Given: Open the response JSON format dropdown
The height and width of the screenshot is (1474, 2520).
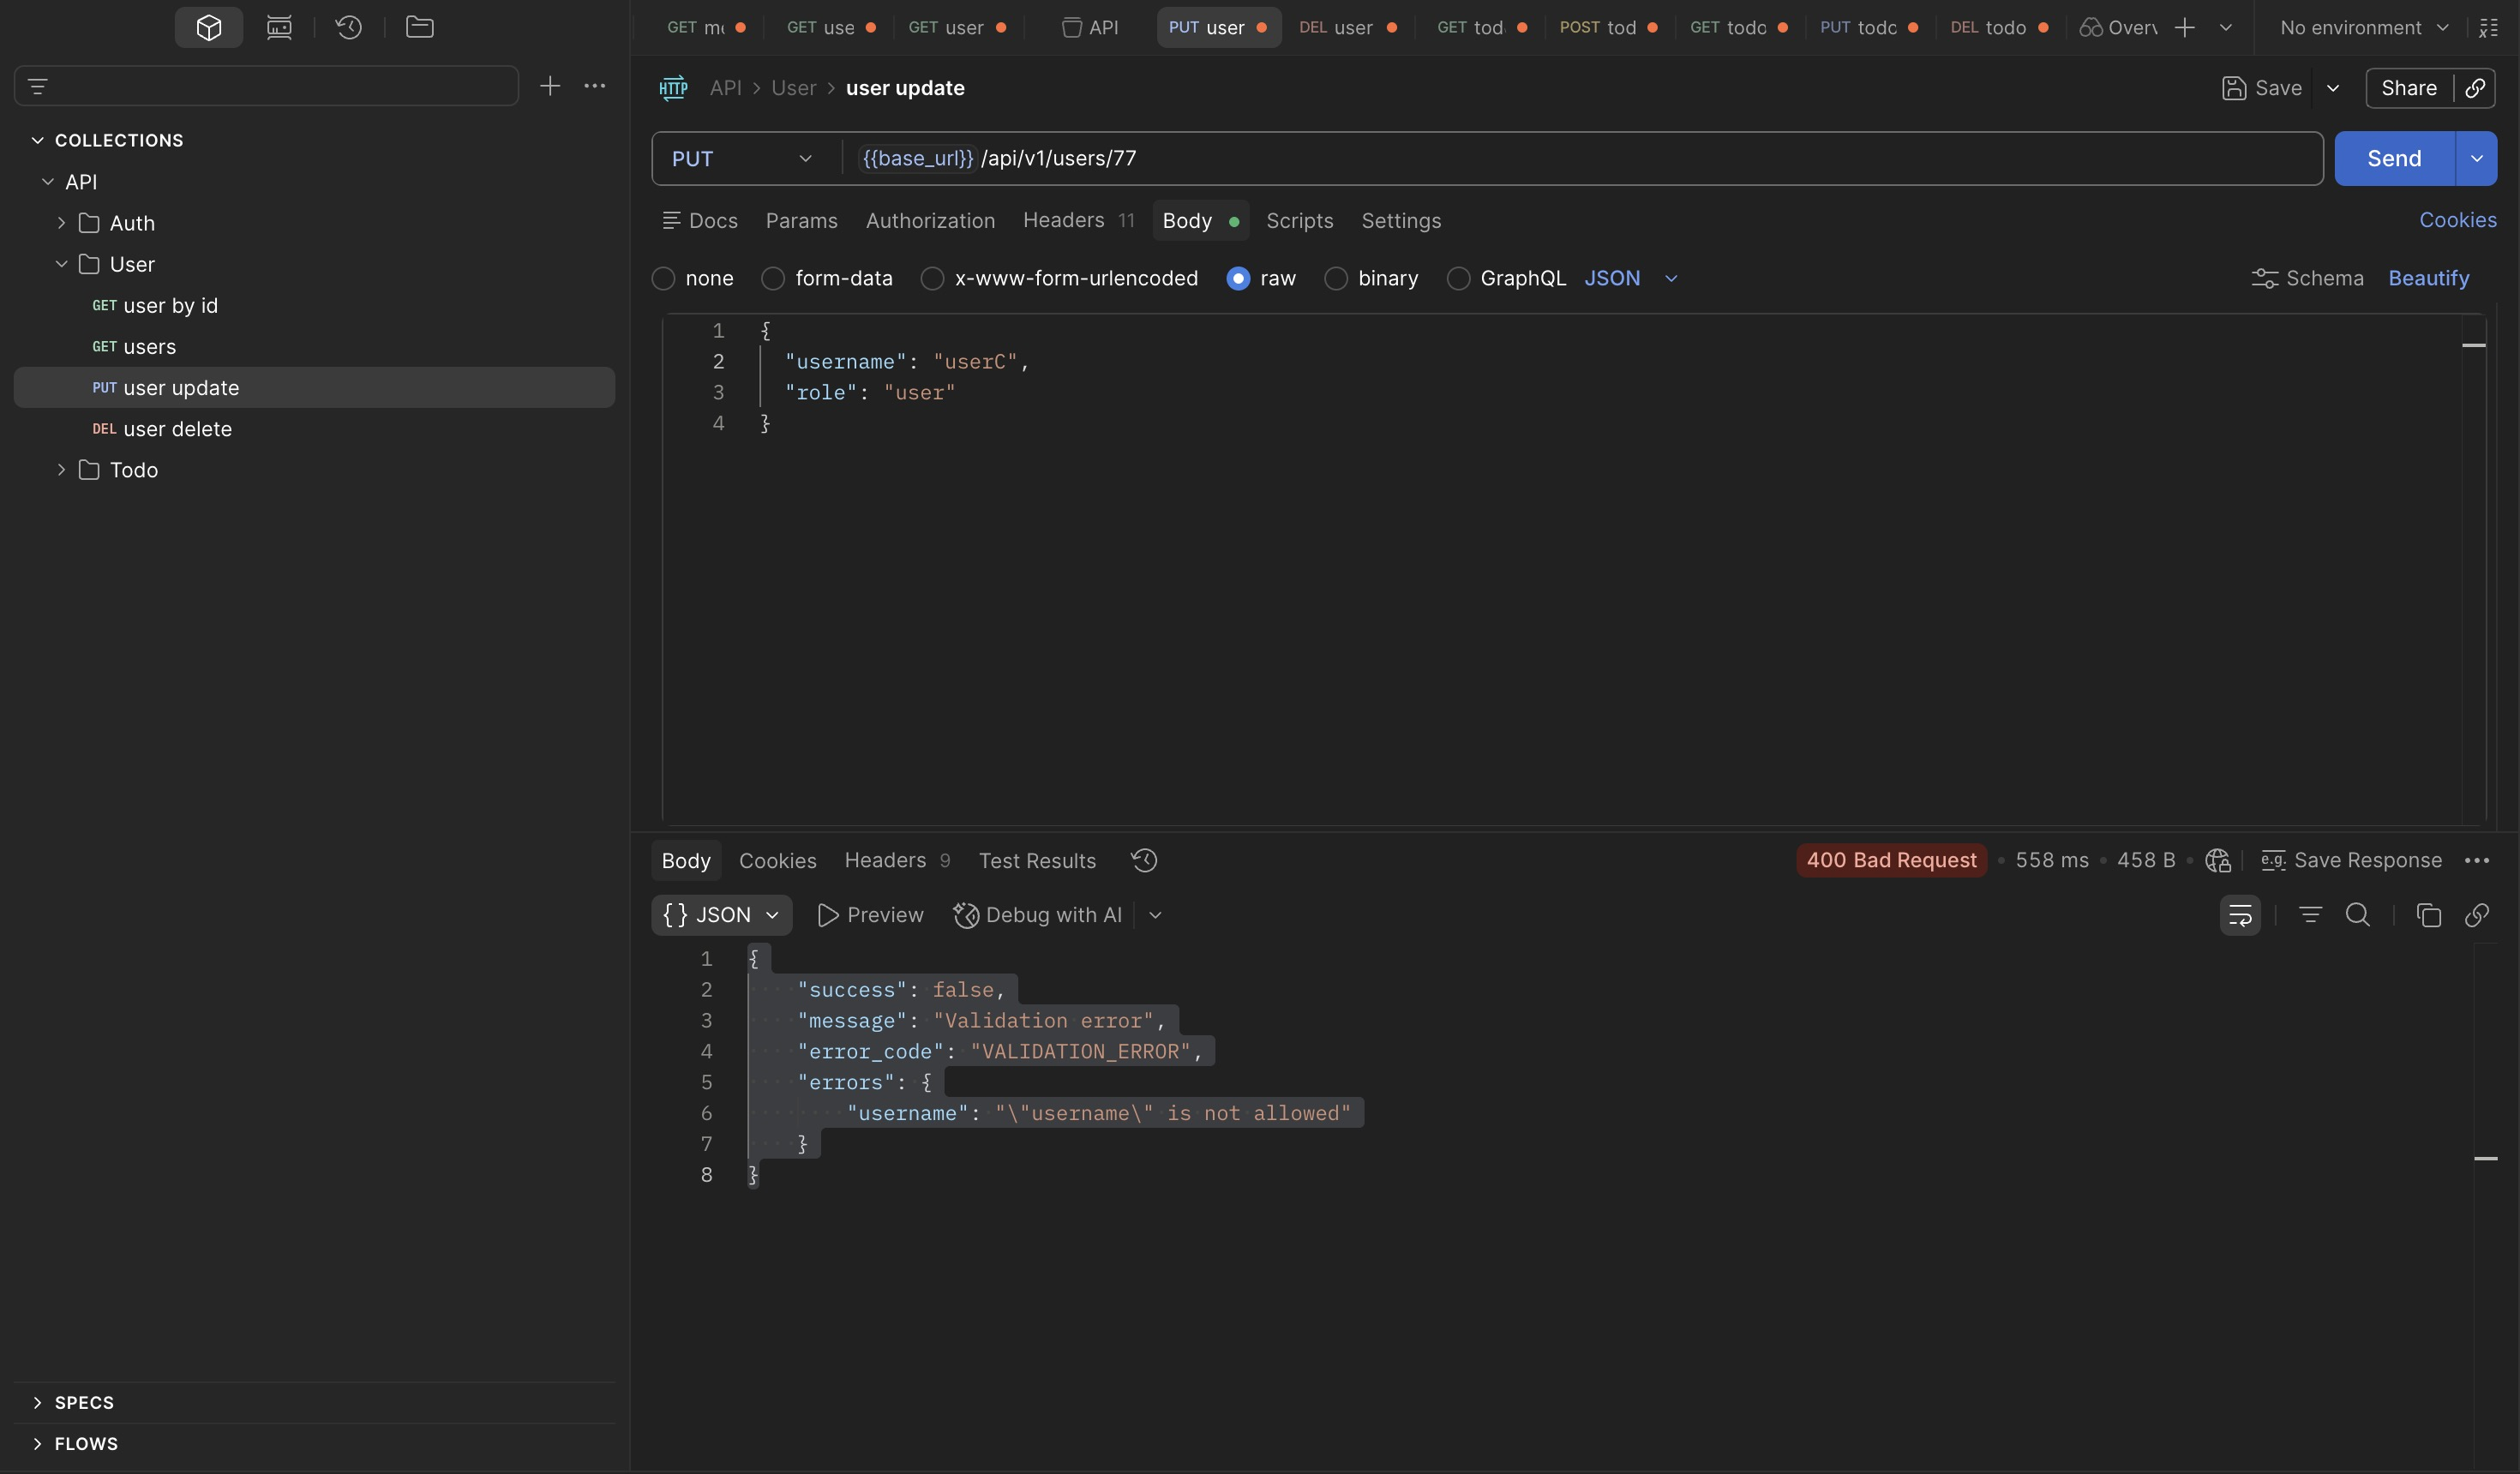Looking at the screenshot, I should [x=721, y=915].
